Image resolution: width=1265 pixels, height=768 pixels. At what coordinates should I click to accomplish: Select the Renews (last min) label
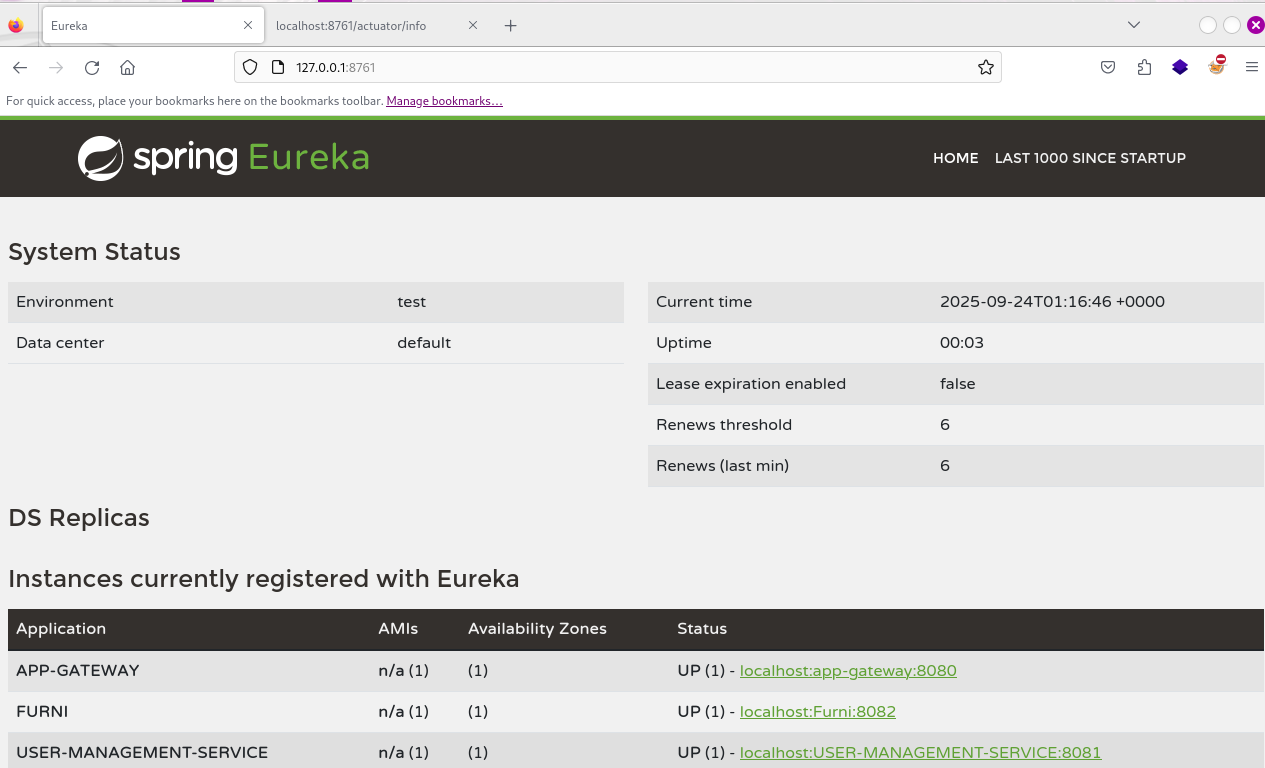pyautogui.click(x=722, y=466)
